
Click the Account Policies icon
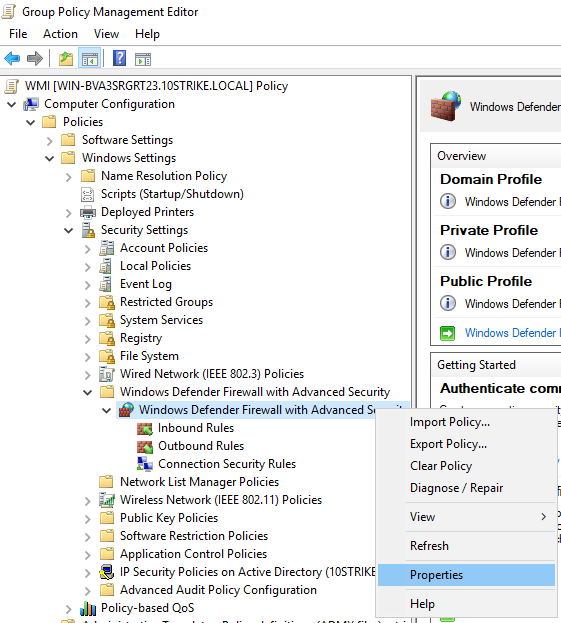tap(106, 248)
